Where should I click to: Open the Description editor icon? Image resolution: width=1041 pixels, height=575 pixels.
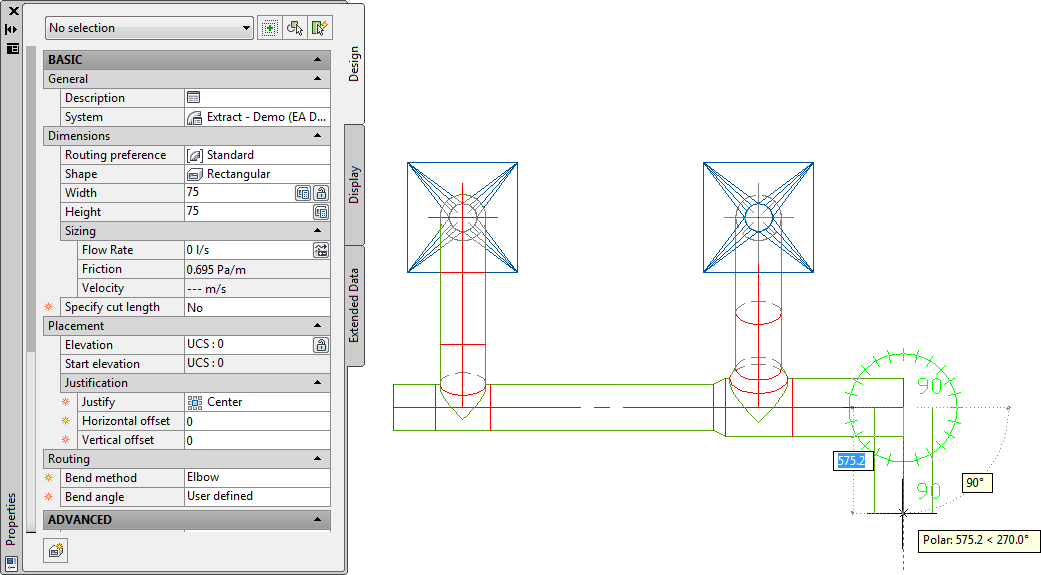click(193, 98)
